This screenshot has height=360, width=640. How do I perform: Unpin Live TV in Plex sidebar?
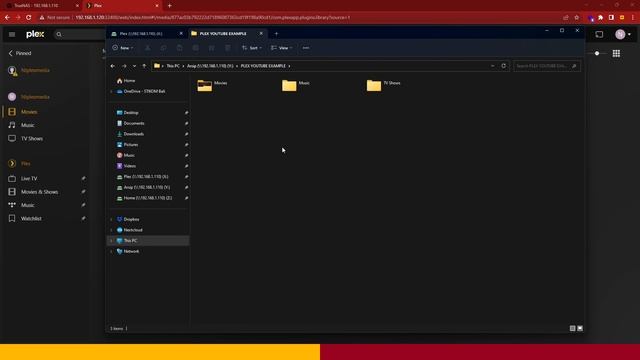tap(83, 178)
